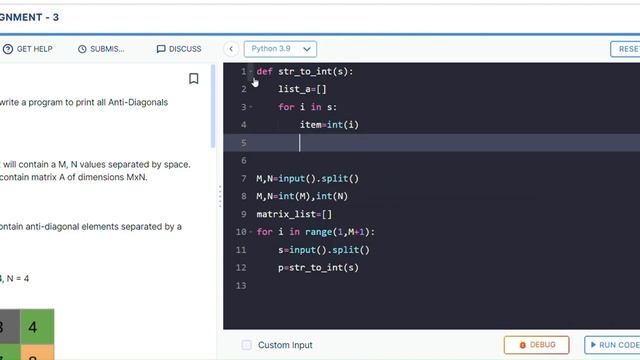Viewport: 640px width, 360px height.
Task: Click code 'list_a=[]' on line 2
Action: 302,89
